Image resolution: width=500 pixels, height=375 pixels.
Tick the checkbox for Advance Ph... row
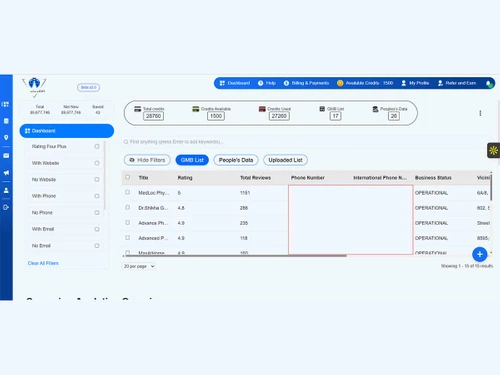point(127,222)
